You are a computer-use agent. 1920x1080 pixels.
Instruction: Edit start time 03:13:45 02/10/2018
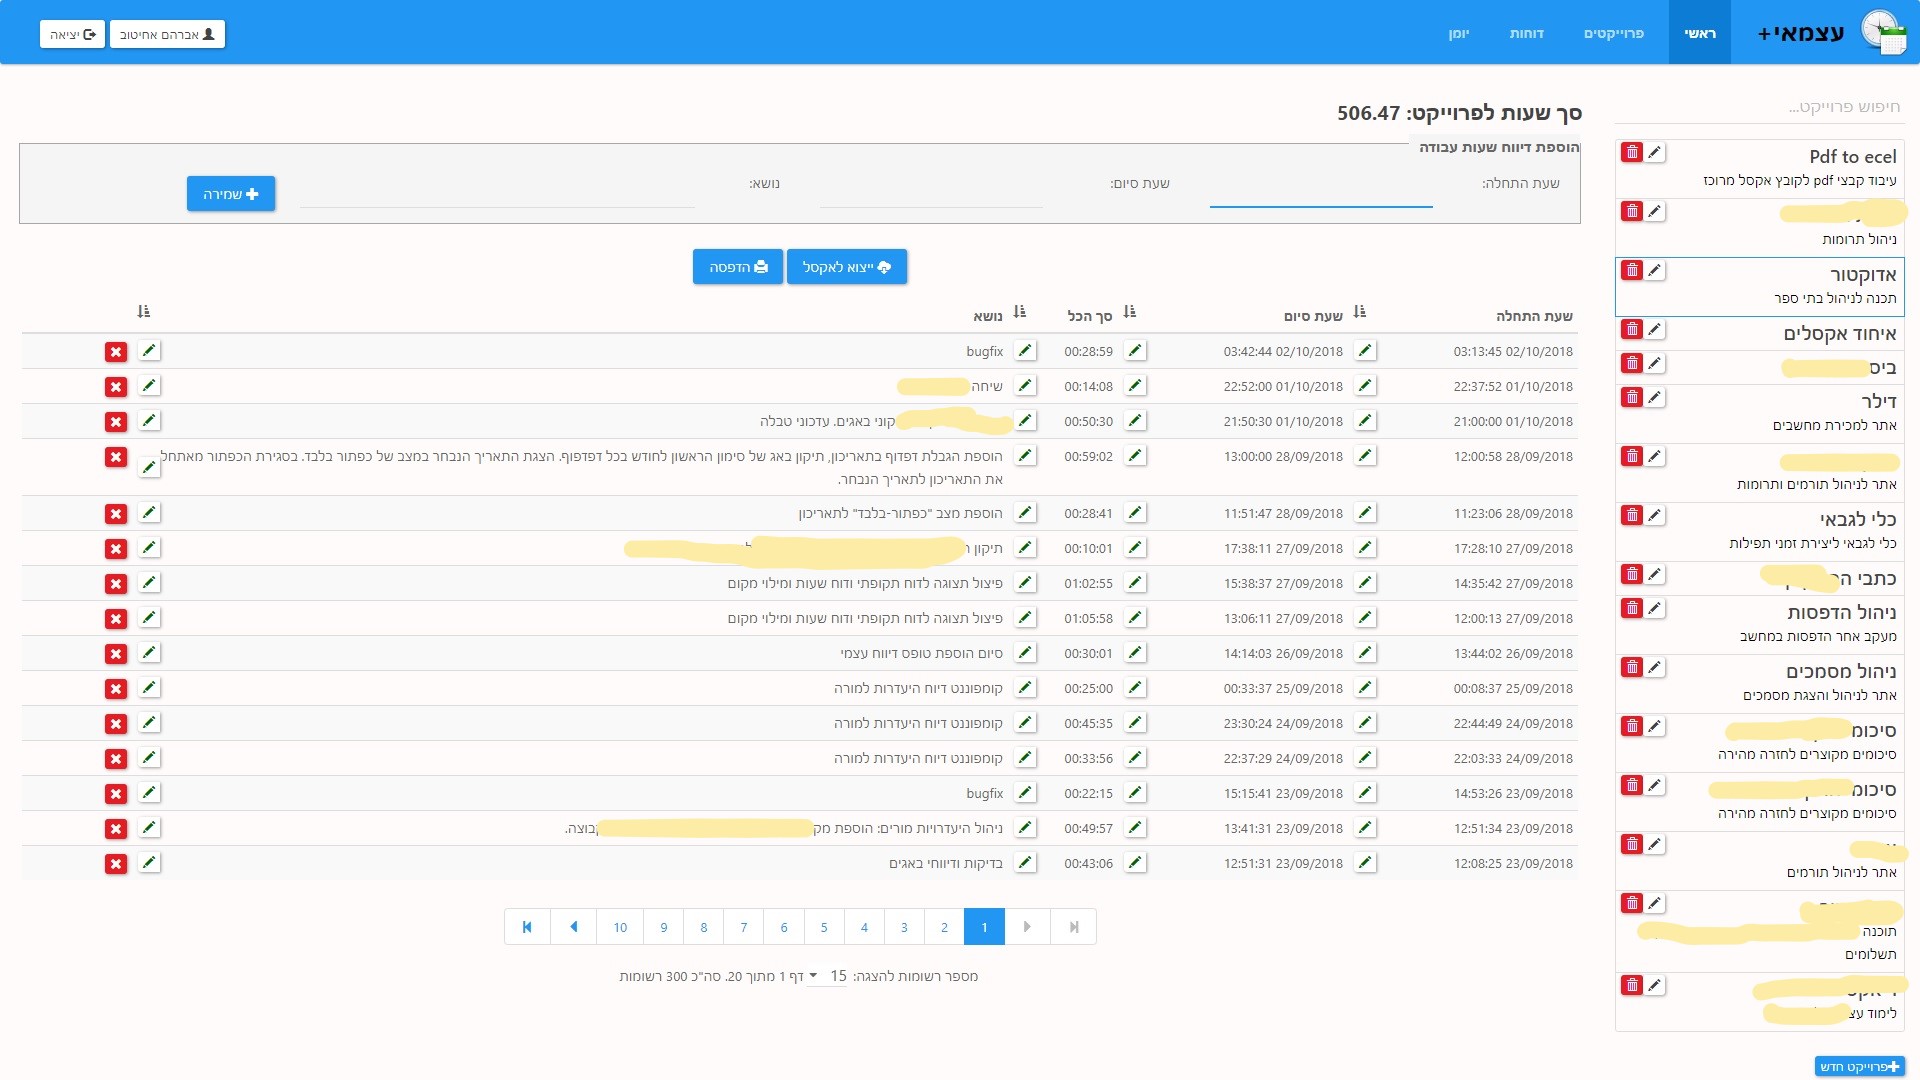[x=1365, y=351]
